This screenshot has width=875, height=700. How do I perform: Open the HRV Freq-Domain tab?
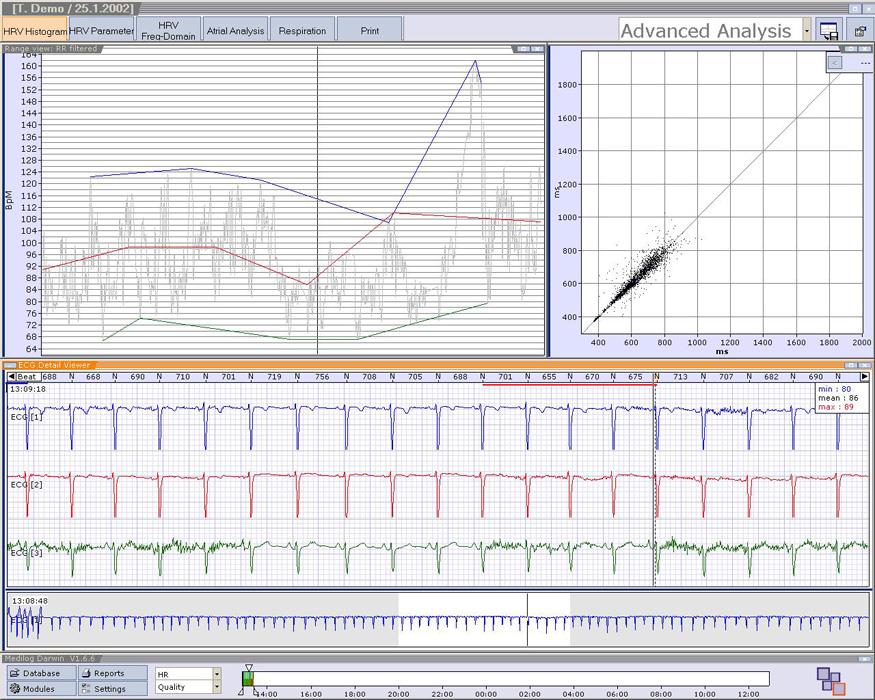(168, 31)
